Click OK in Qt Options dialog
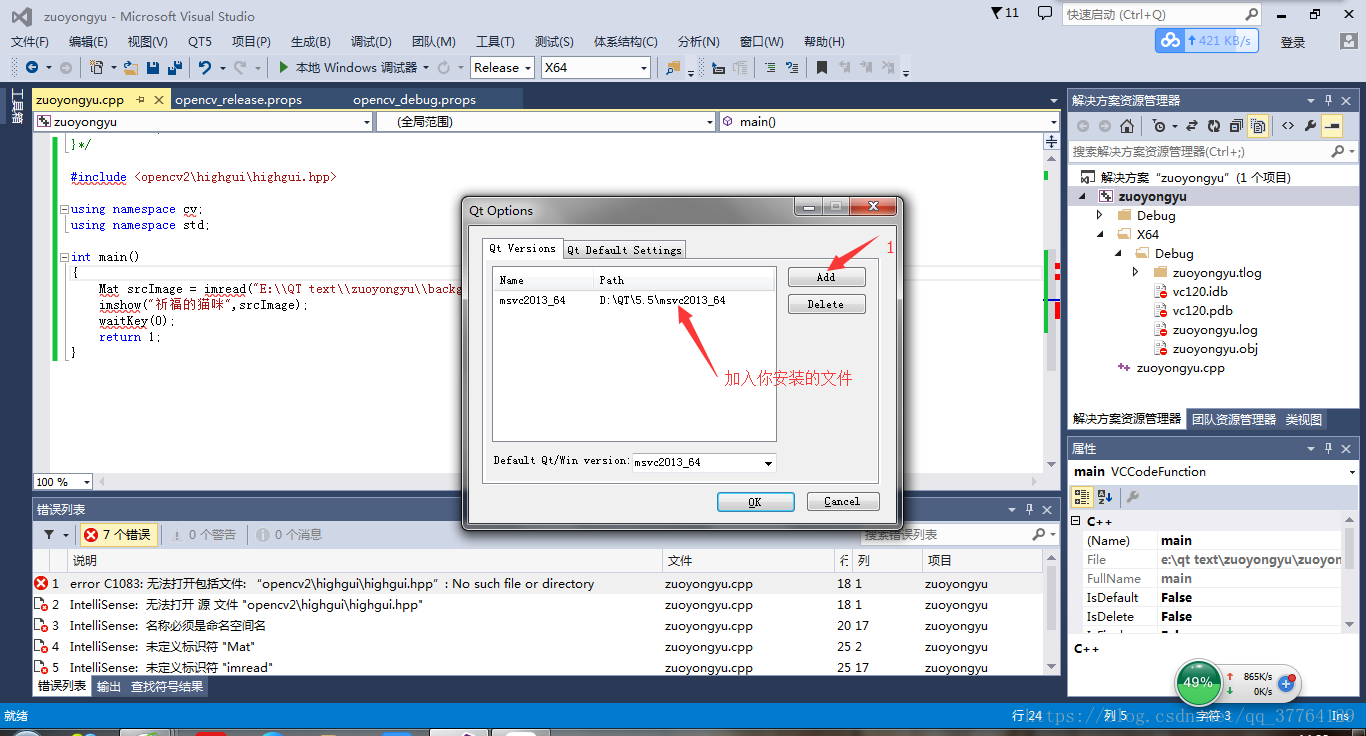1366x736 pixels. click(x=755, y=502)
